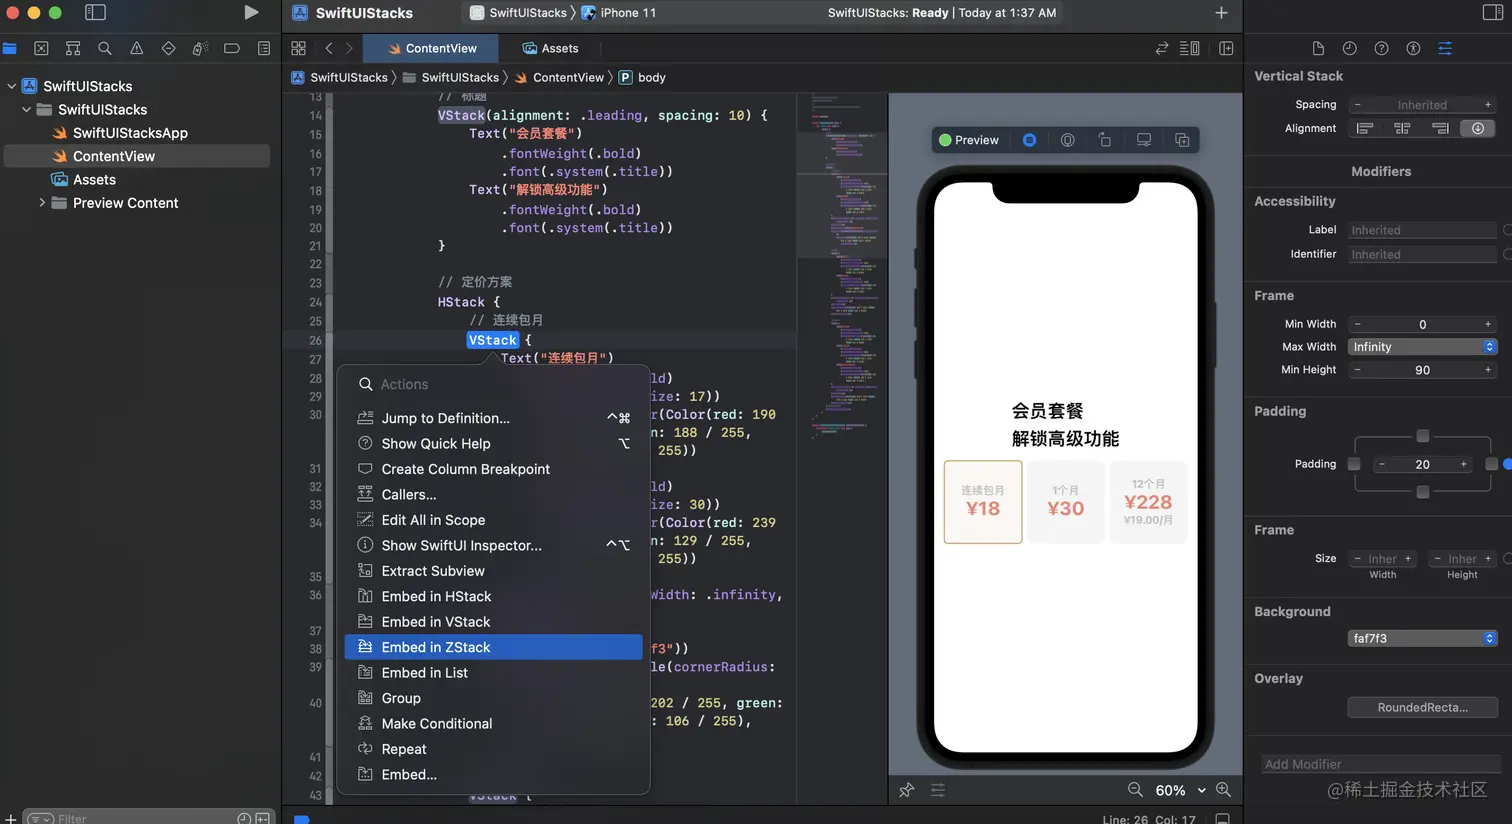Choose Embed in HStack

(494, 596)
